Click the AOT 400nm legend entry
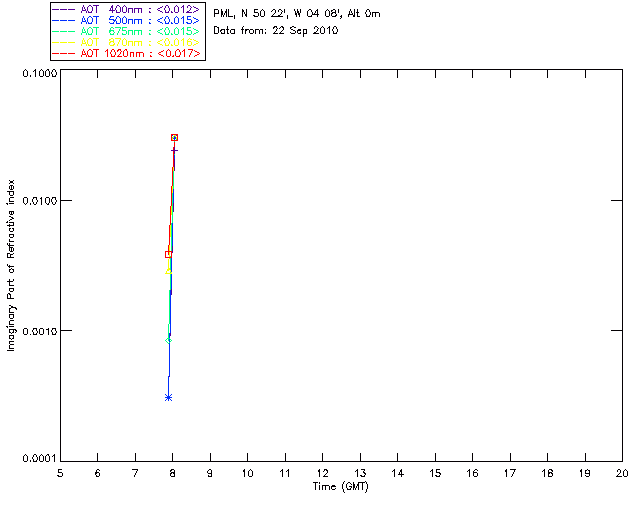640x512 pixels. (127, 9)
